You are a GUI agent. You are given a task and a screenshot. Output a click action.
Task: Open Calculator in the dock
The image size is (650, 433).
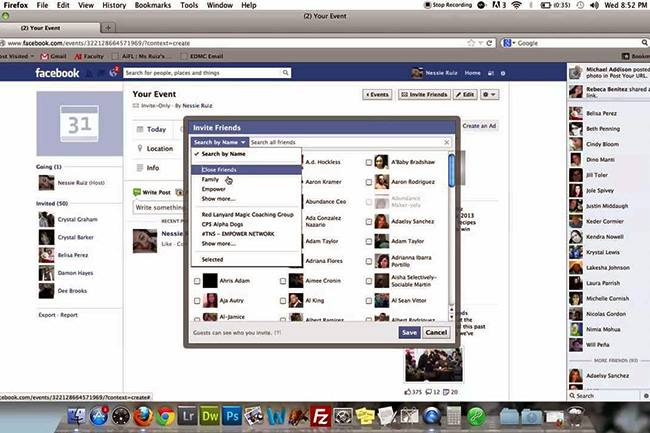(454, 416)
